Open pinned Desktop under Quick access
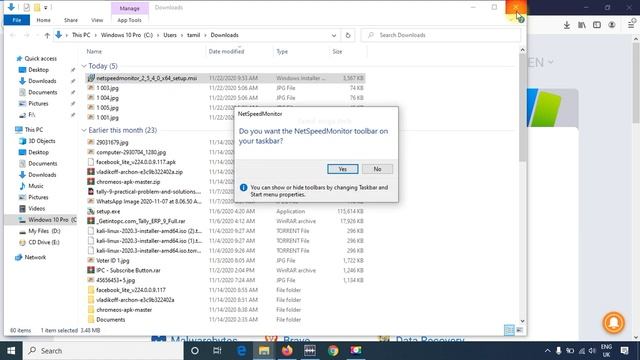Viewport: 640px width, 360px height. [38, 70]
